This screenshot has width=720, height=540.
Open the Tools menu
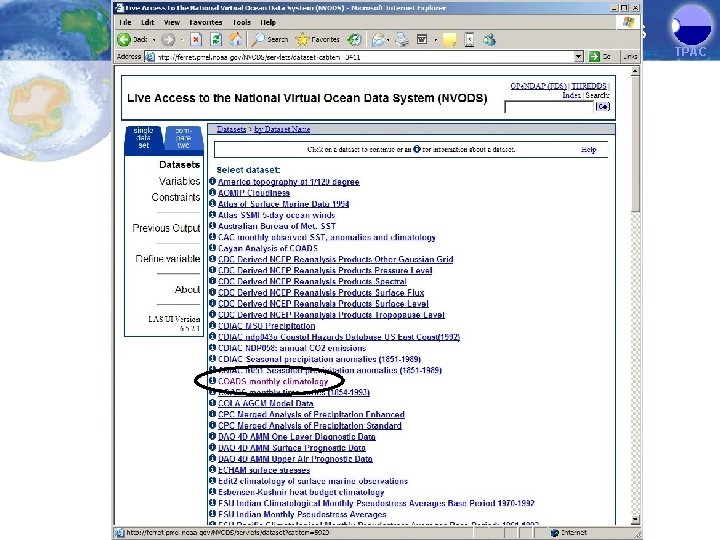(242, 22)
